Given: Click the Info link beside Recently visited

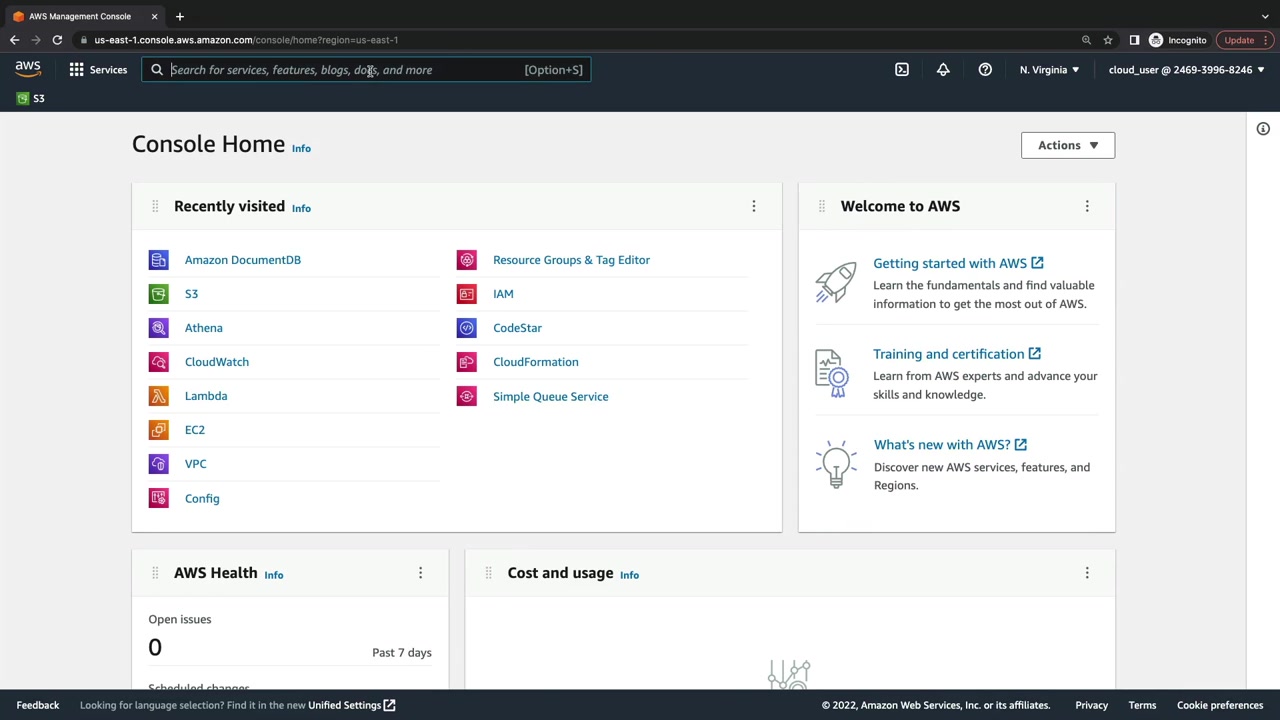Looking at the screenshot, I should click(x=301, y=208).
